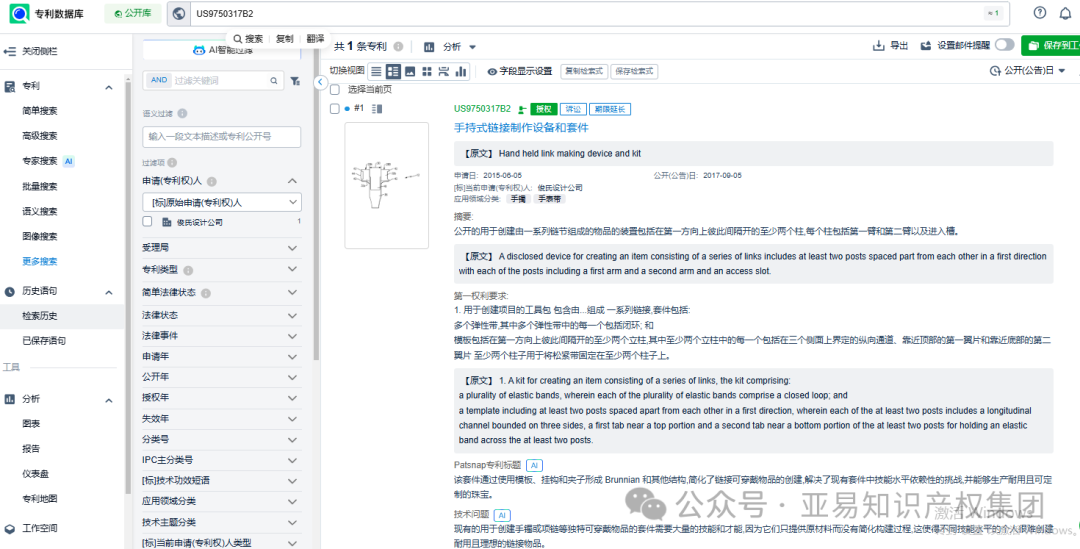Click legal status icon before 授权 tag
Image resolution: width=1080 pixels, height=549 pixels.
tap(523, 109)
